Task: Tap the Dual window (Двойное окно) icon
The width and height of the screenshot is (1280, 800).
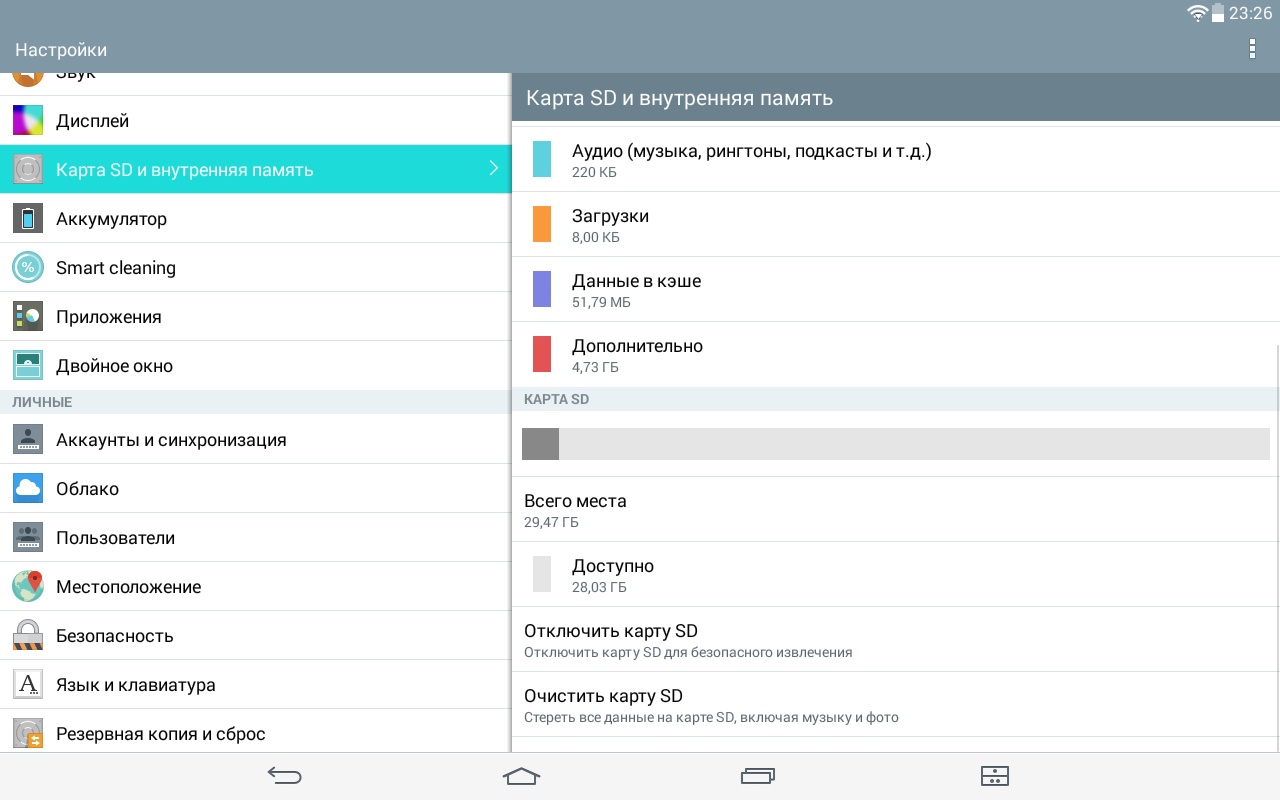Action: click(x=28, y=366)
